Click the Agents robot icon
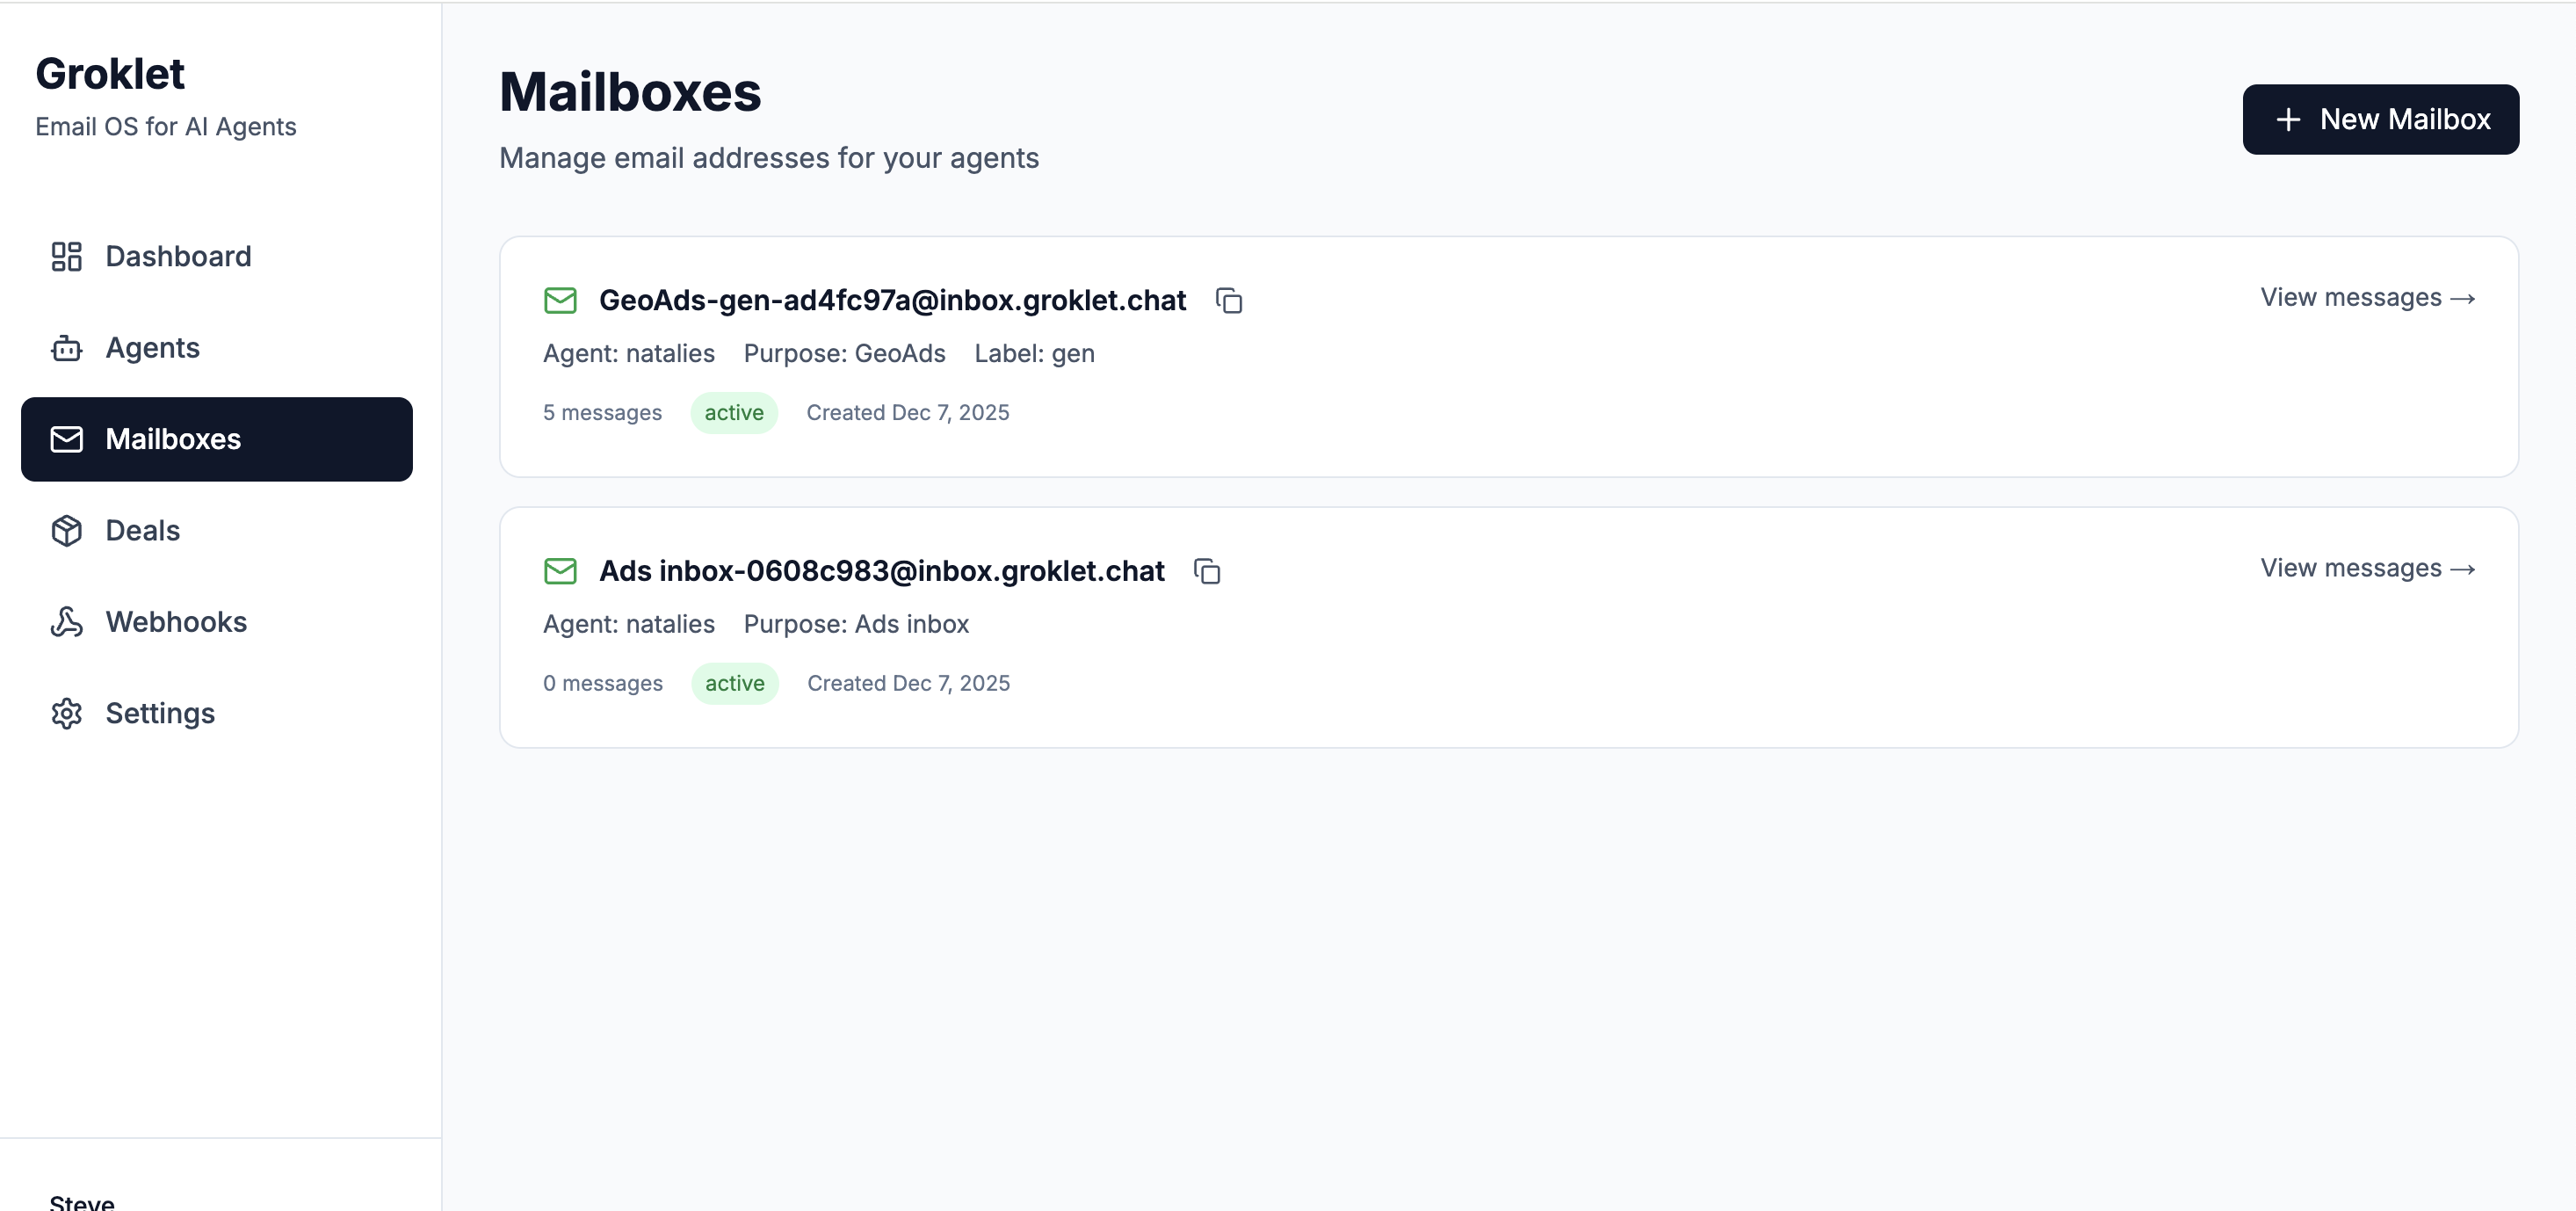Image resolution: width=2576 pixels, height=1211 pixels. pos(66,348)
